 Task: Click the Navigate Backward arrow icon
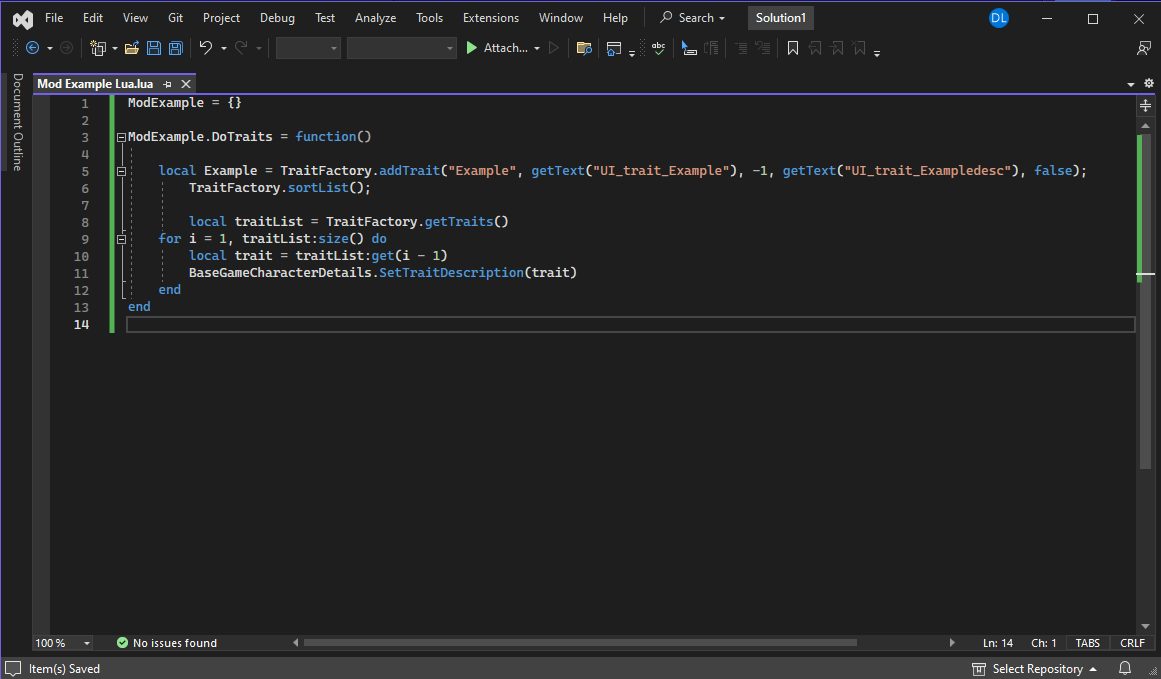[x=32, y=48]
